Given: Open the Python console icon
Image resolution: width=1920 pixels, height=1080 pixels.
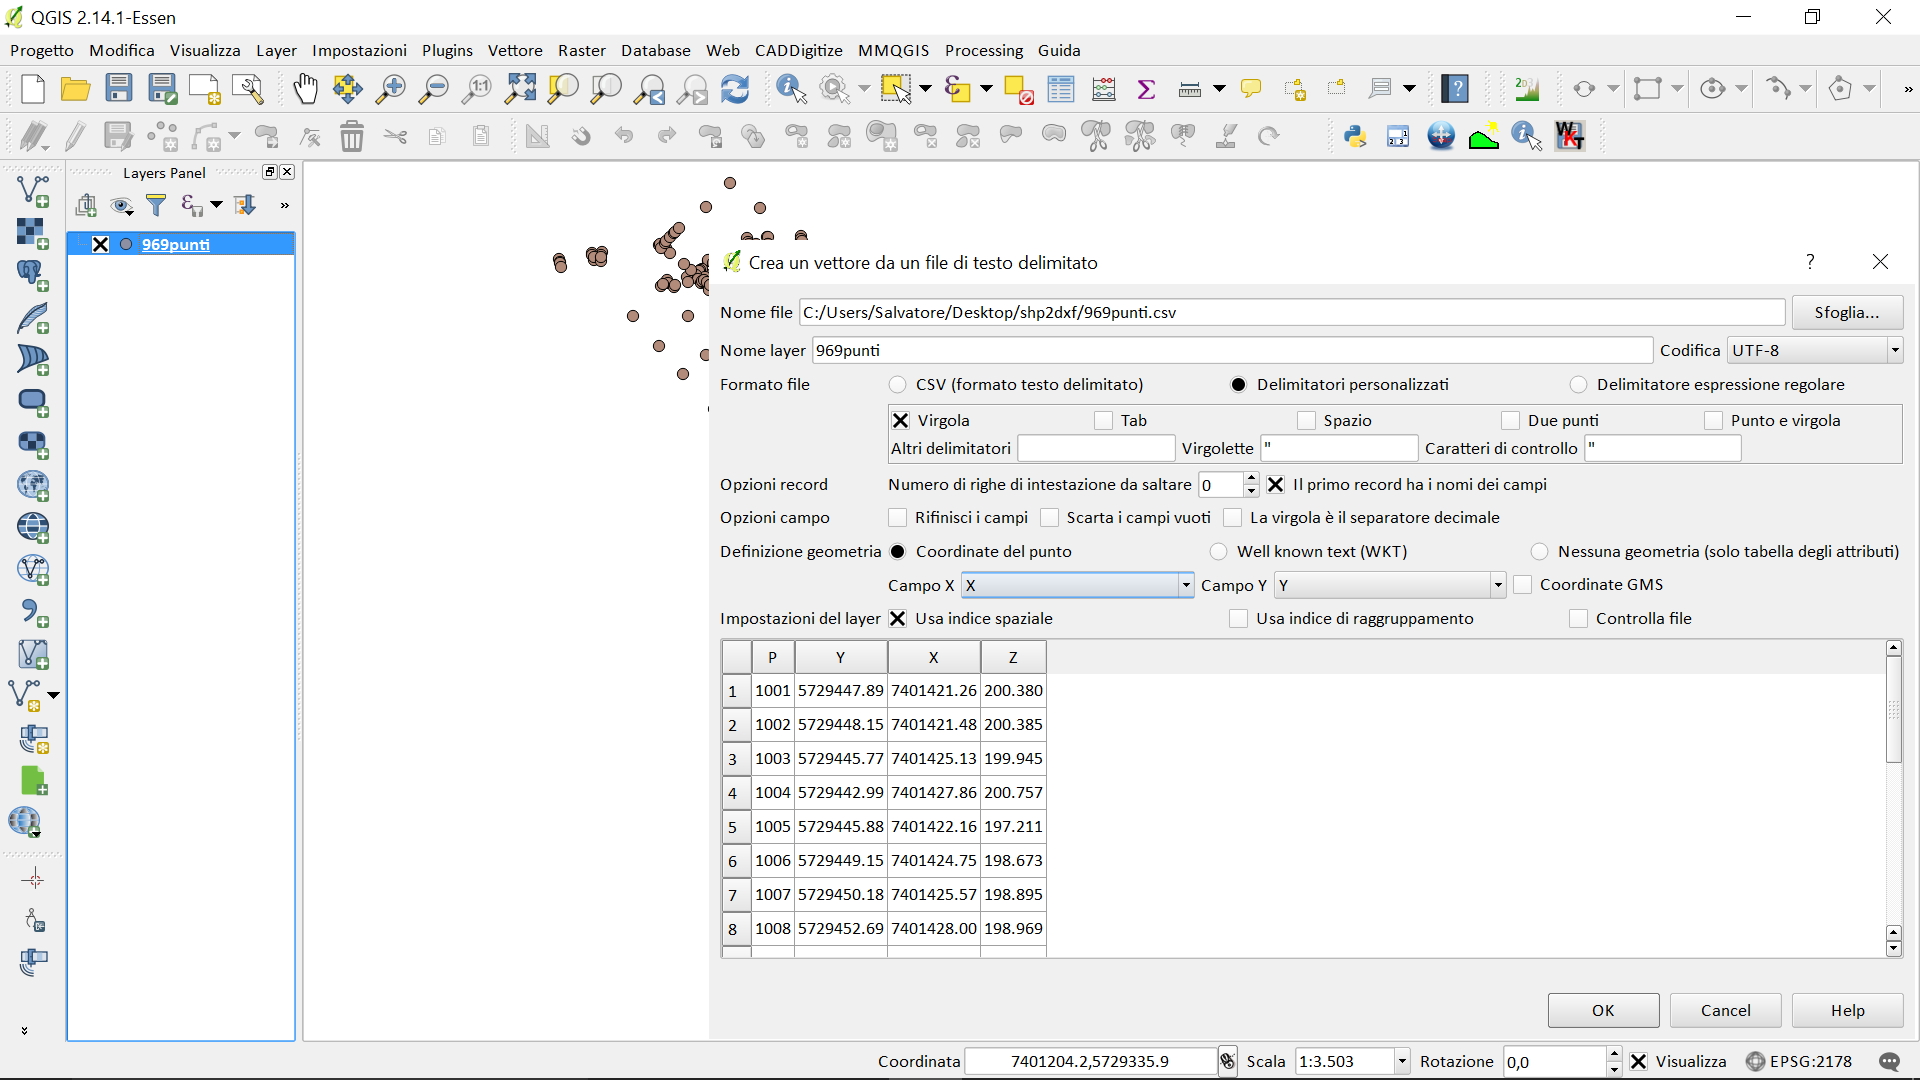Looking at the screenshot, I should pos(1355,136).
